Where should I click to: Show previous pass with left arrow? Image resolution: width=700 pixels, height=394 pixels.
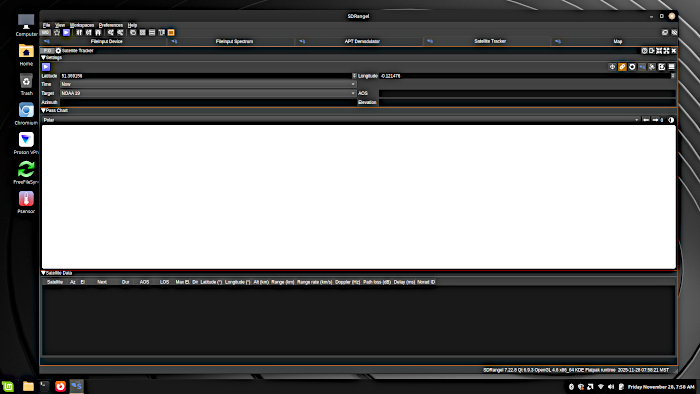646,120
